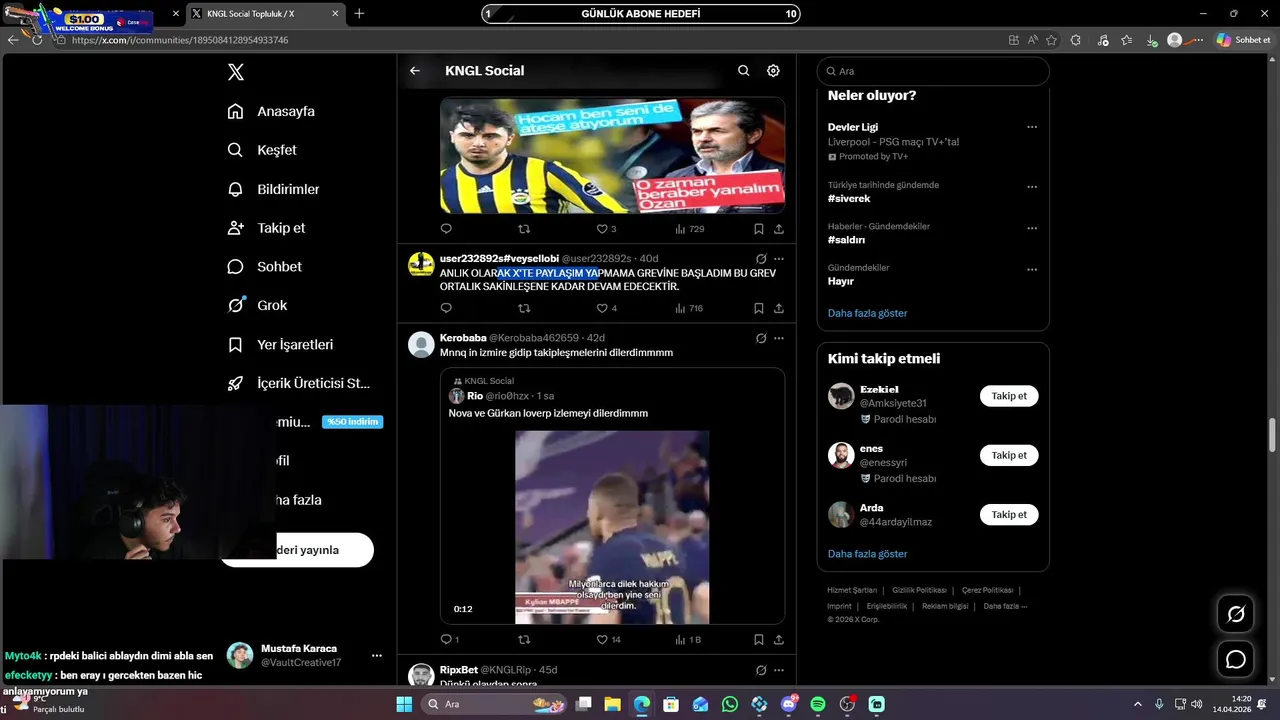Screen dimensions: 1280x720
Task: Repost user232892s post
Action: (524, 308)
